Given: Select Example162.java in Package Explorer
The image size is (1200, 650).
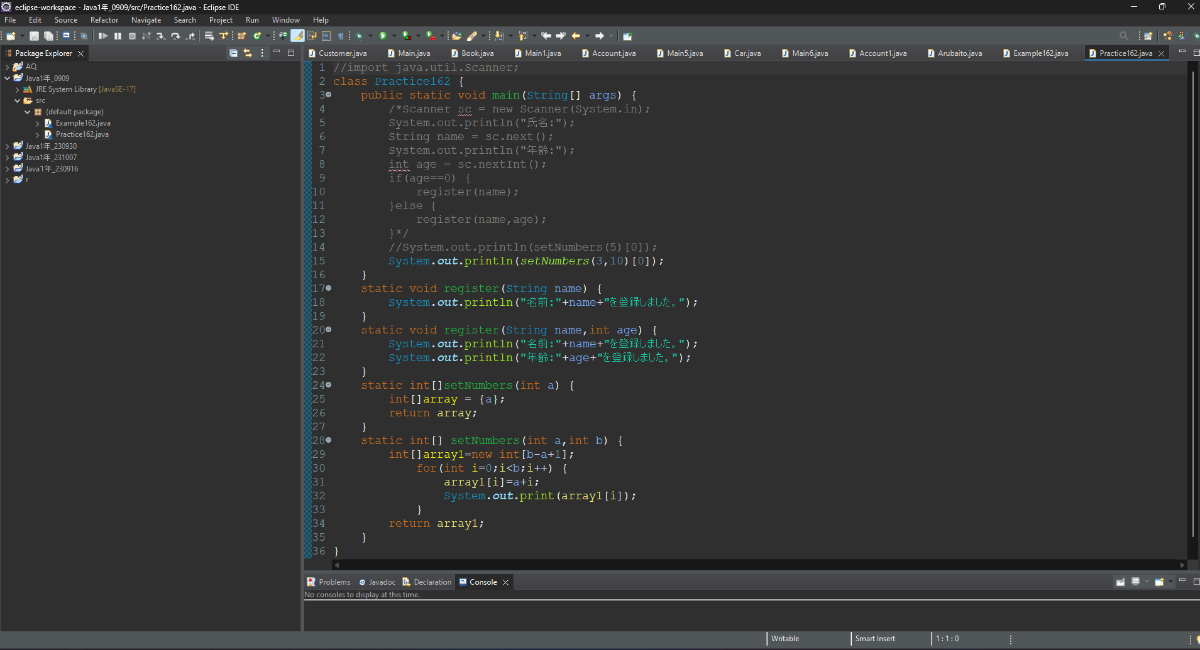Looking at the screenshot, I should click(82, 123).
